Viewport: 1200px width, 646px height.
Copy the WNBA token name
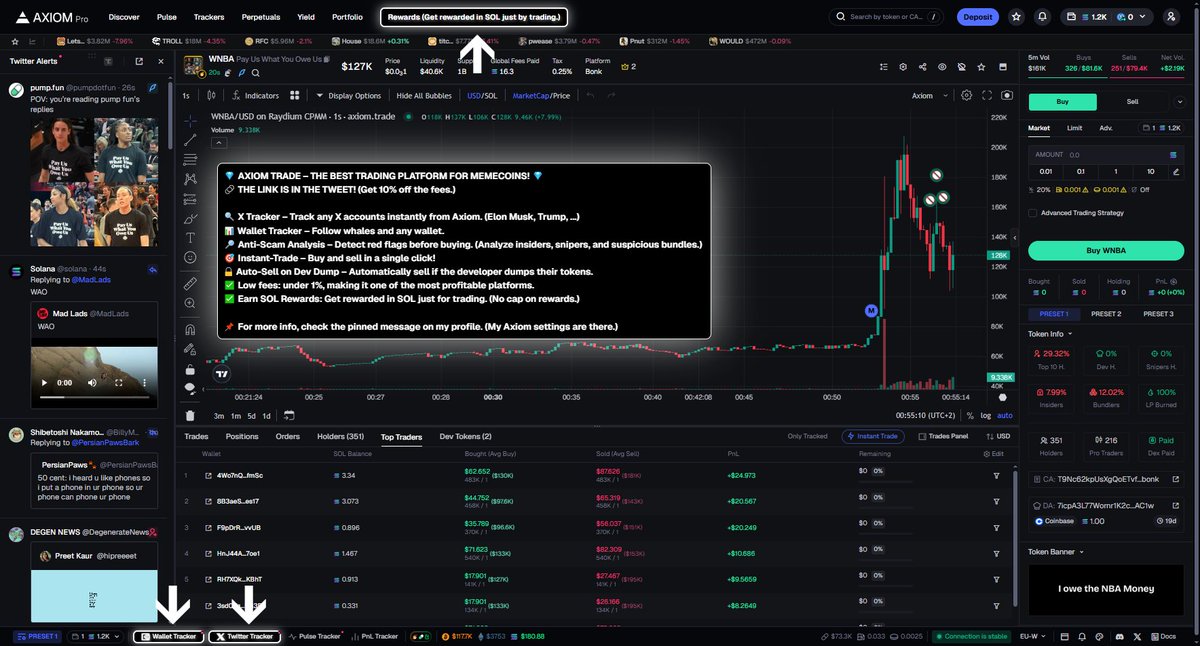click(x=329, y=61)
